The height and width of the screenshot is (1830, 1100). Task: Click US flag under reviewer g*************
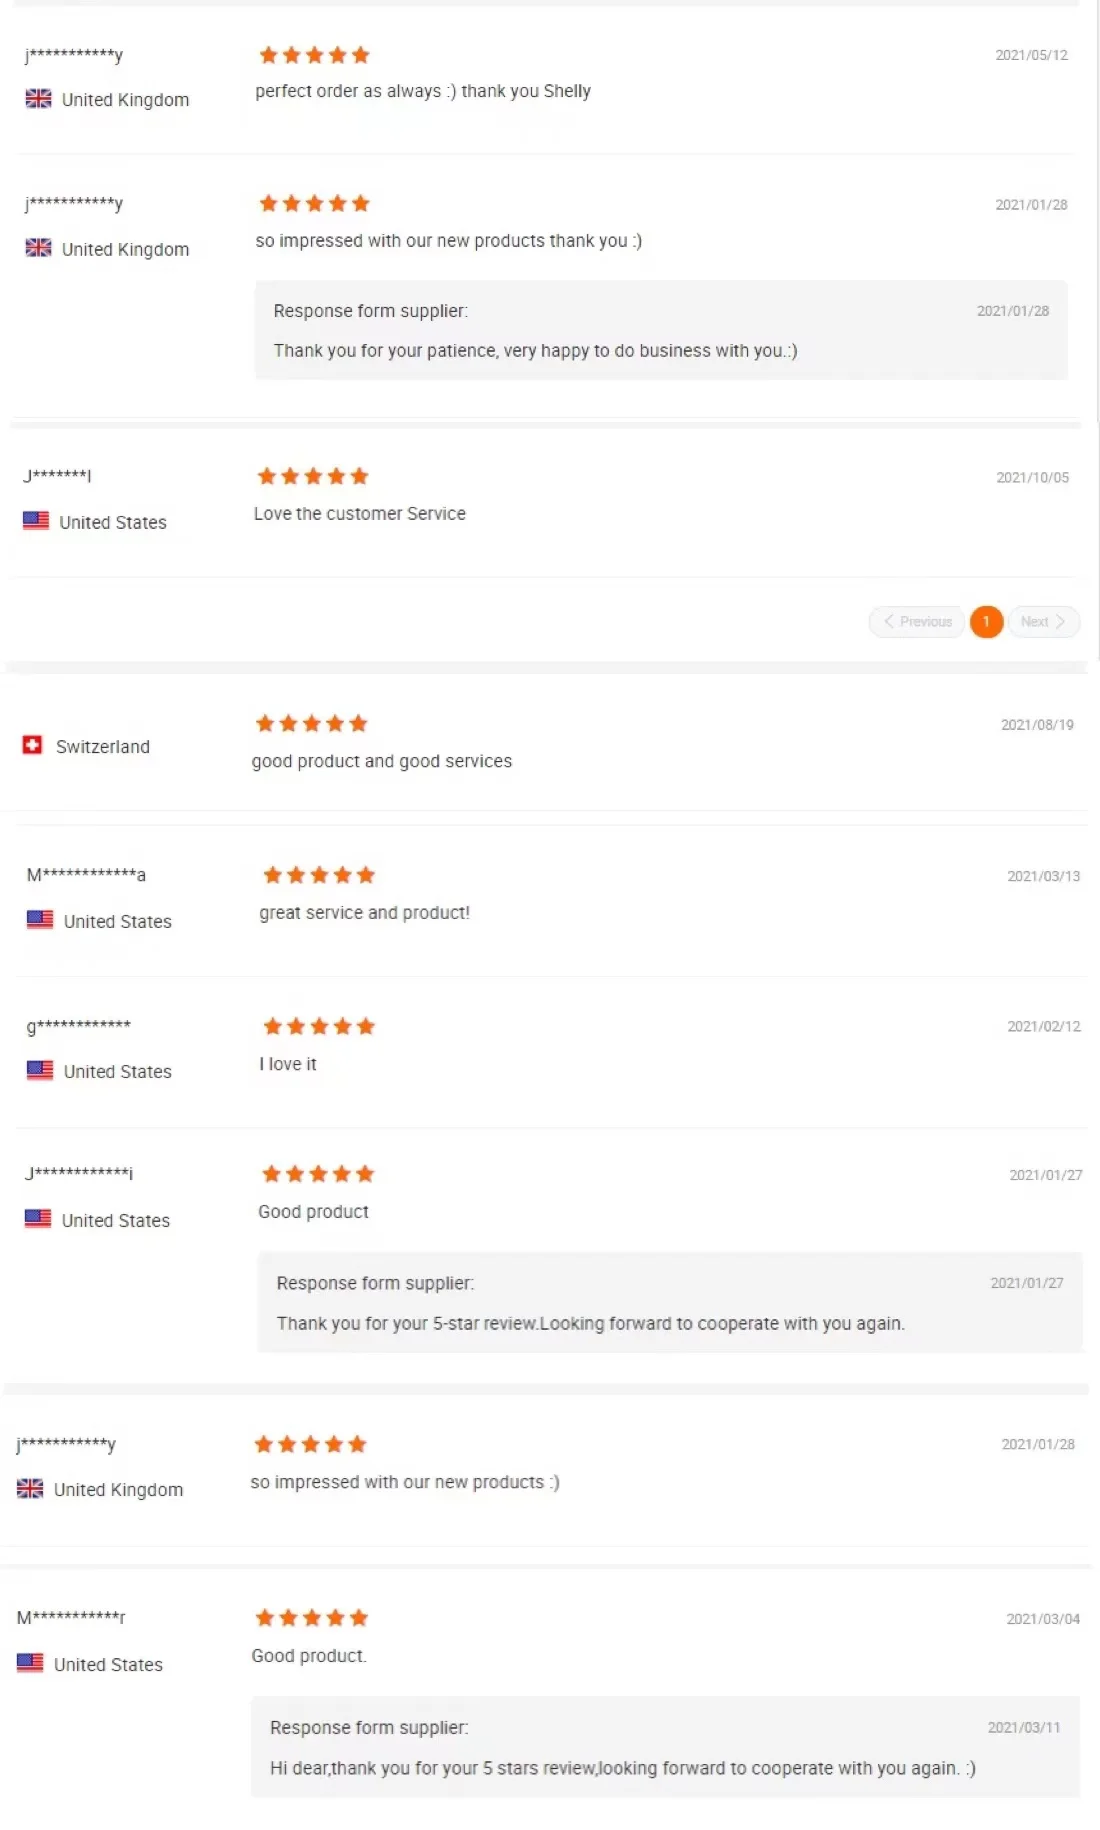40,1069
